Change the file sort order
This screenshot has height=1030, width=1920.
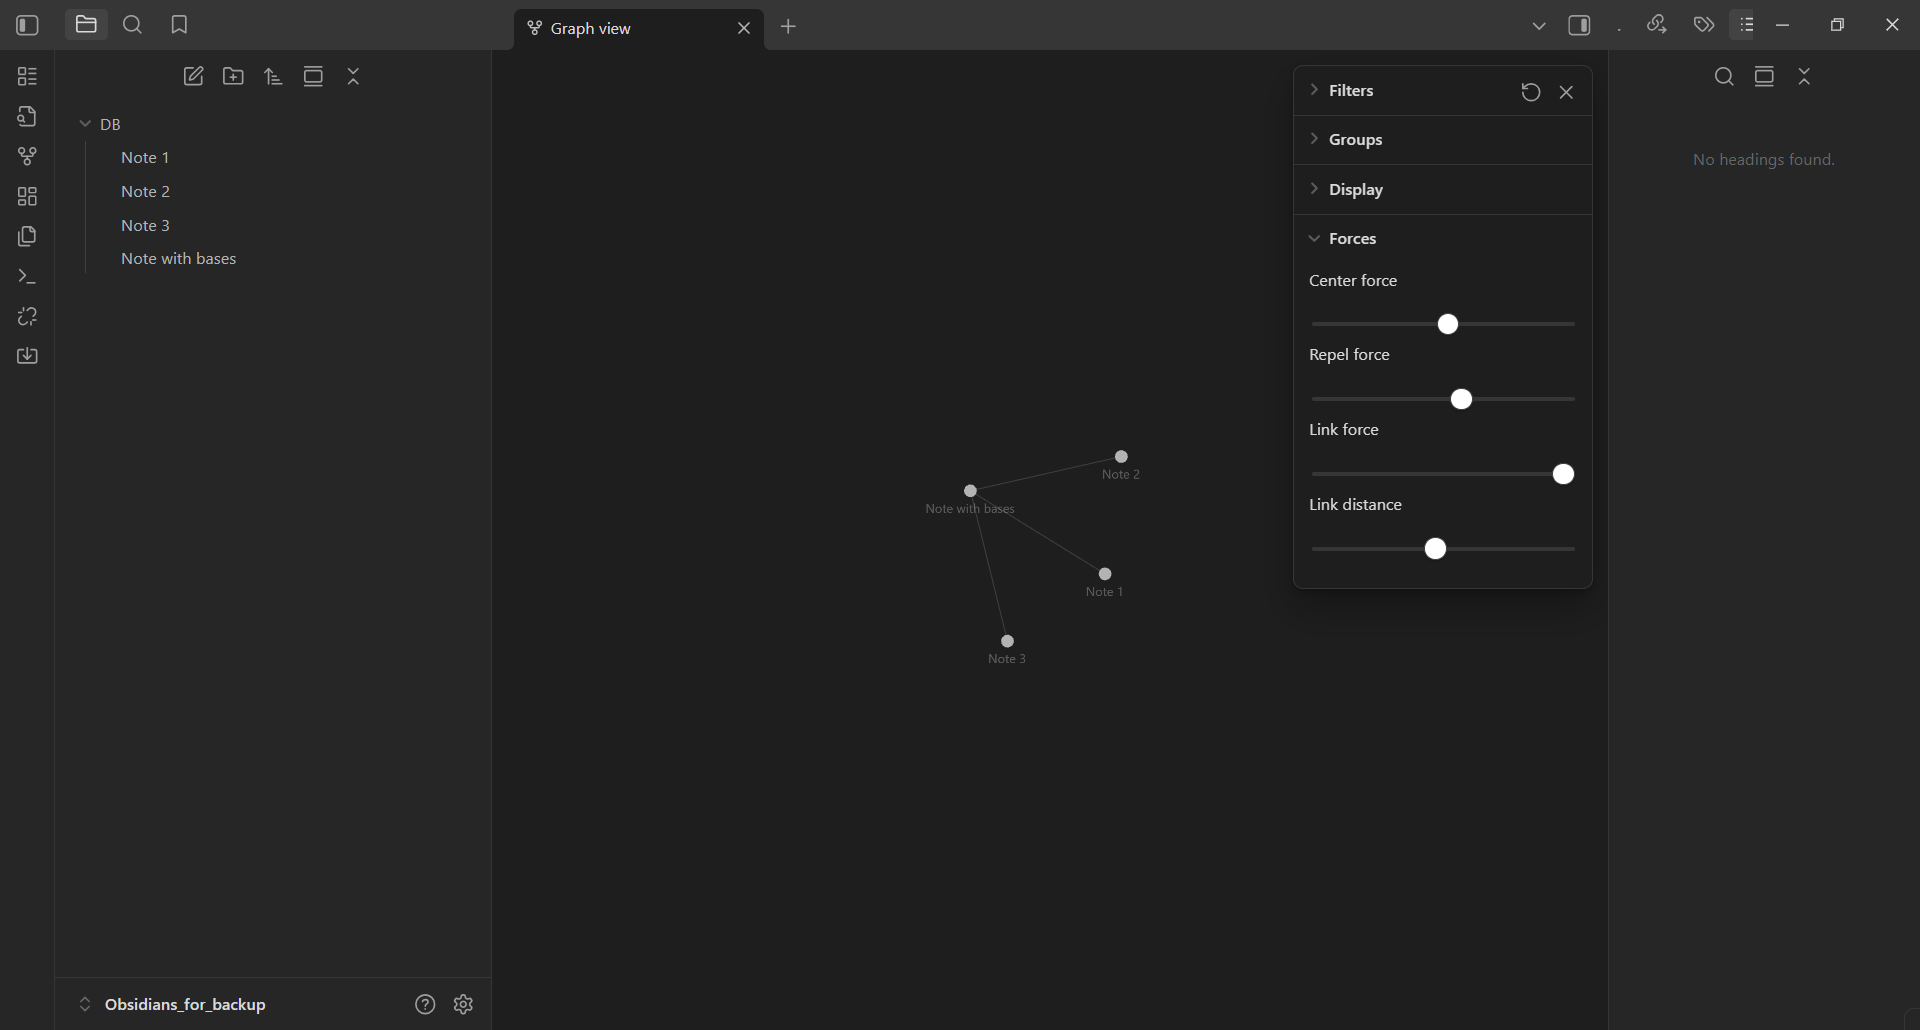(x=273, y=77)
